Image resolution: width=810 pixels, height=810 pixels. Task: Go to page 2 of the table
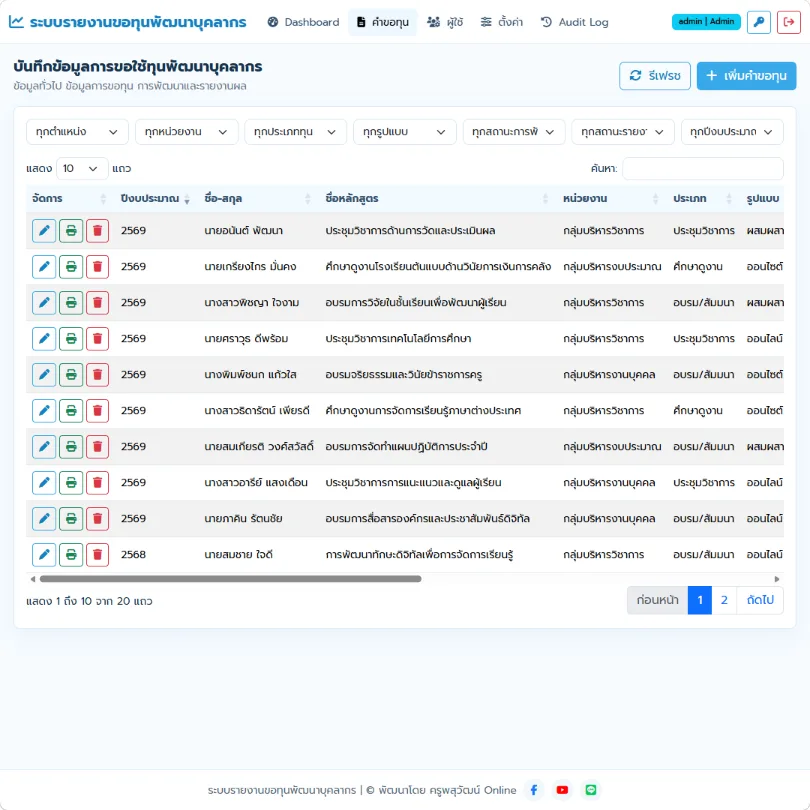coord(724,600)
